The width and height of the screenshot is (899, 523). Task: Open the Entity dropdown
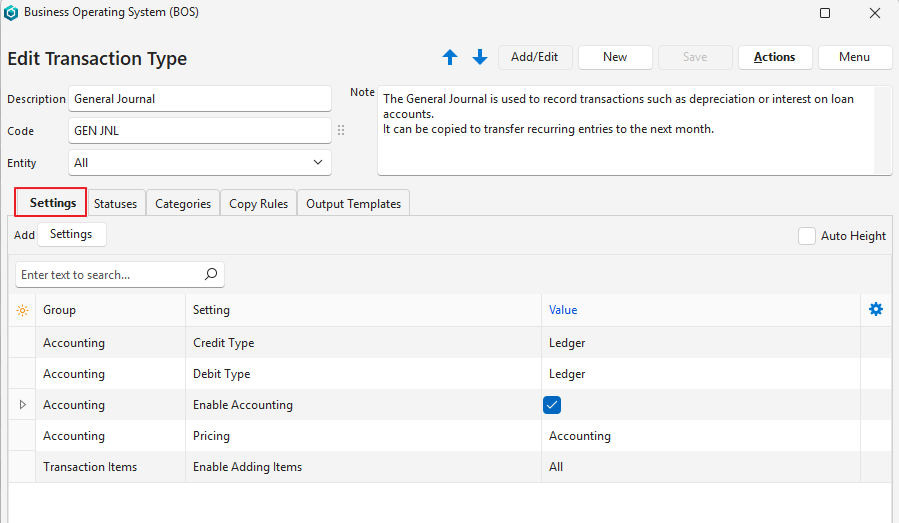click(318, 162)
